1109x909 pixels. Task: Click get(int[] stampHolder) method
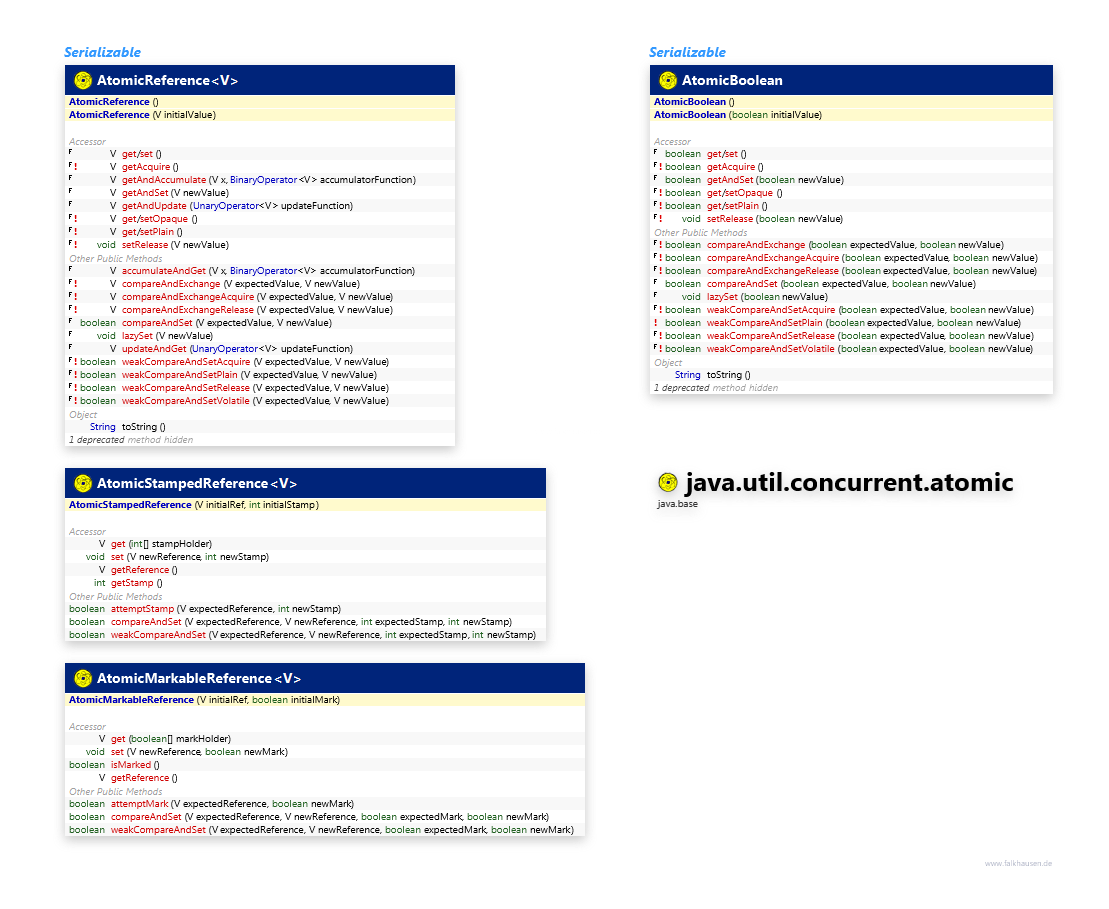(x=161, y=544)
